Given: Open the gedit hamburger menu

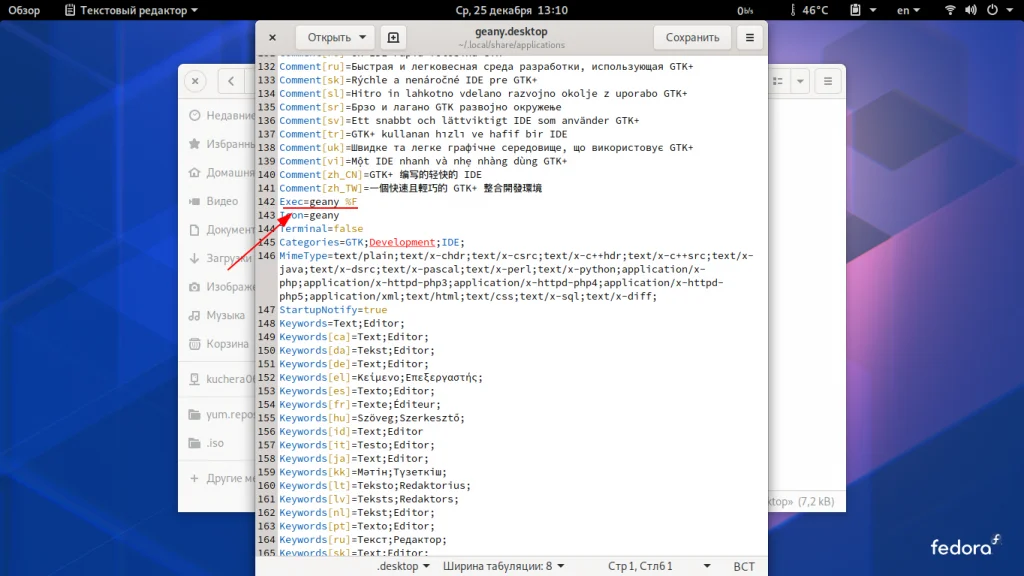Looking at the screenshot, I should pyautogui.click(x=750, y=37).
